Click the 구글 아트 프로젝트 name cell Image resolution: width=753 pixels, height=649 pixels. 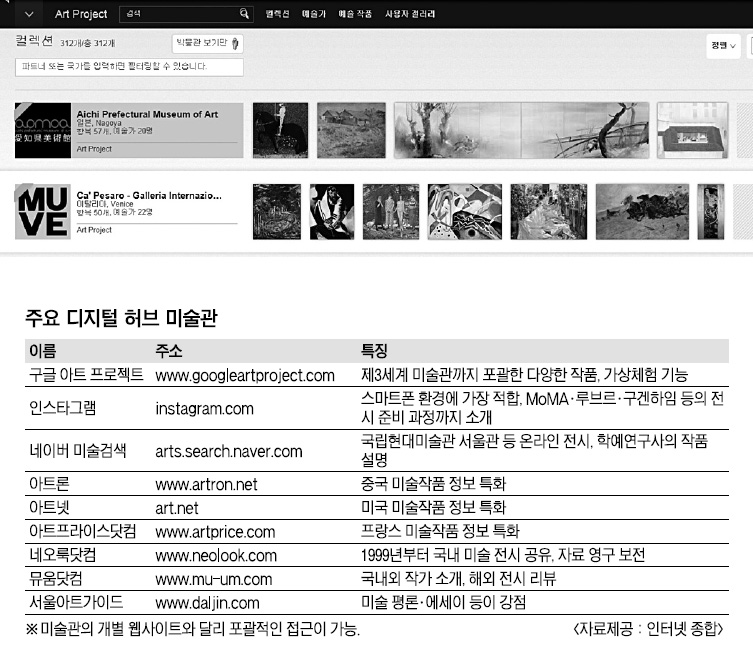pos(86,375)
